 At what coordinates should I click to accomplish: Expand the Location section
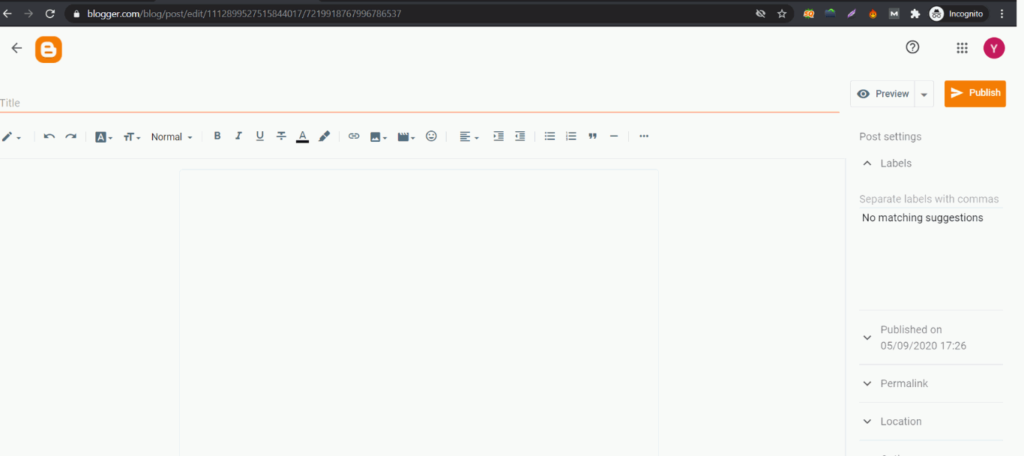point(931,421)
